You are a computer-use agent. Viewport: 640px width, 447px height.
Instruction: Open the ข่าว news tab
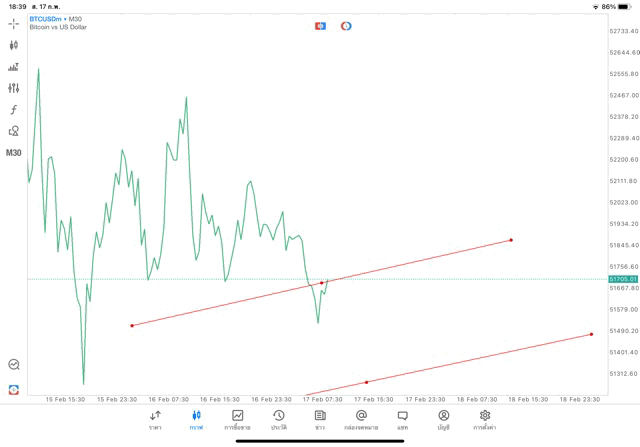pyautogui.click(x=320, y=419)
